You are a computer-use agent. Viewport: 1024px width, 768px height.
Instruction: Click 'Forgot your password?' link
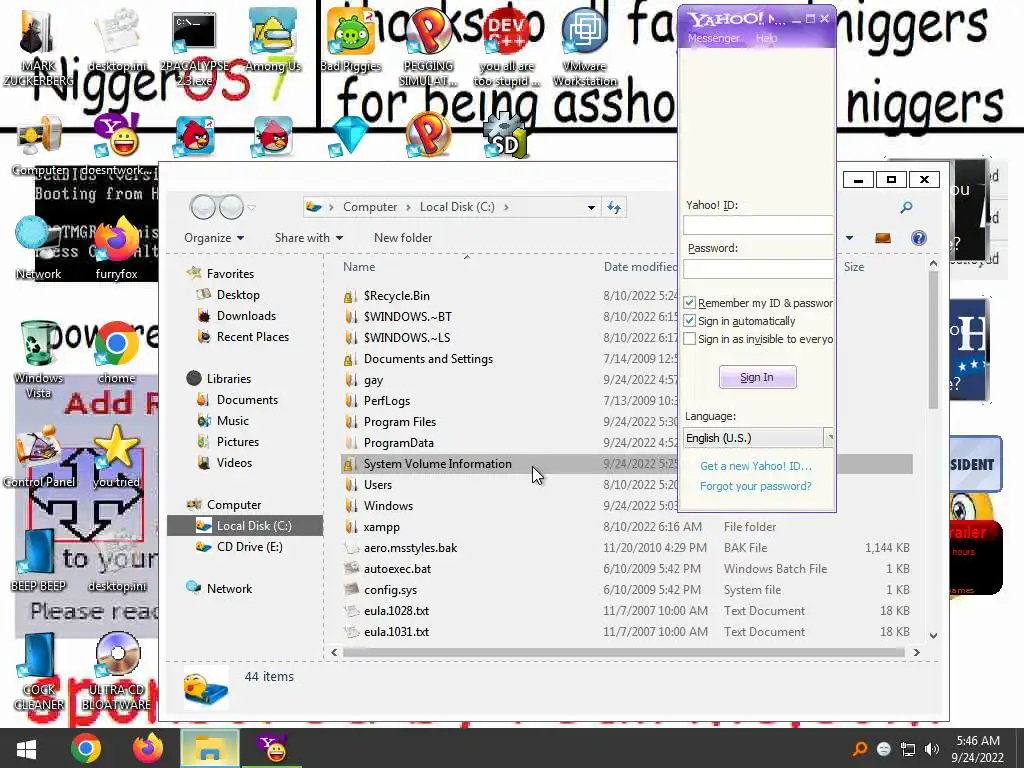click(x=756, y=486)
